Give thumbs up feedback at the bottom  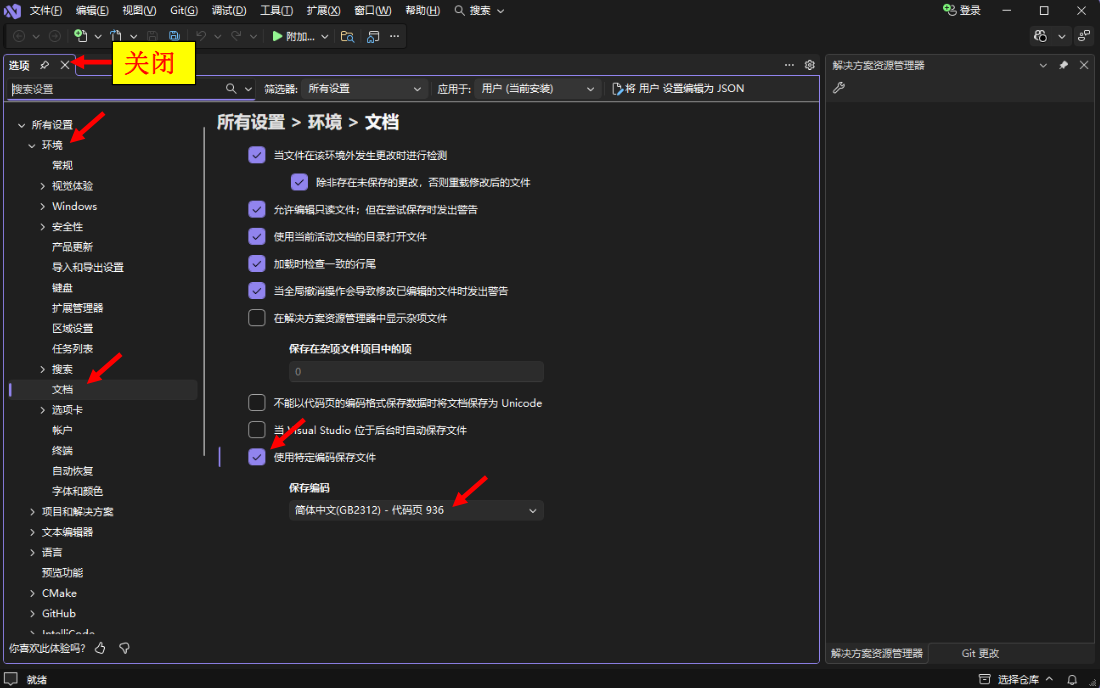(100, 648)
